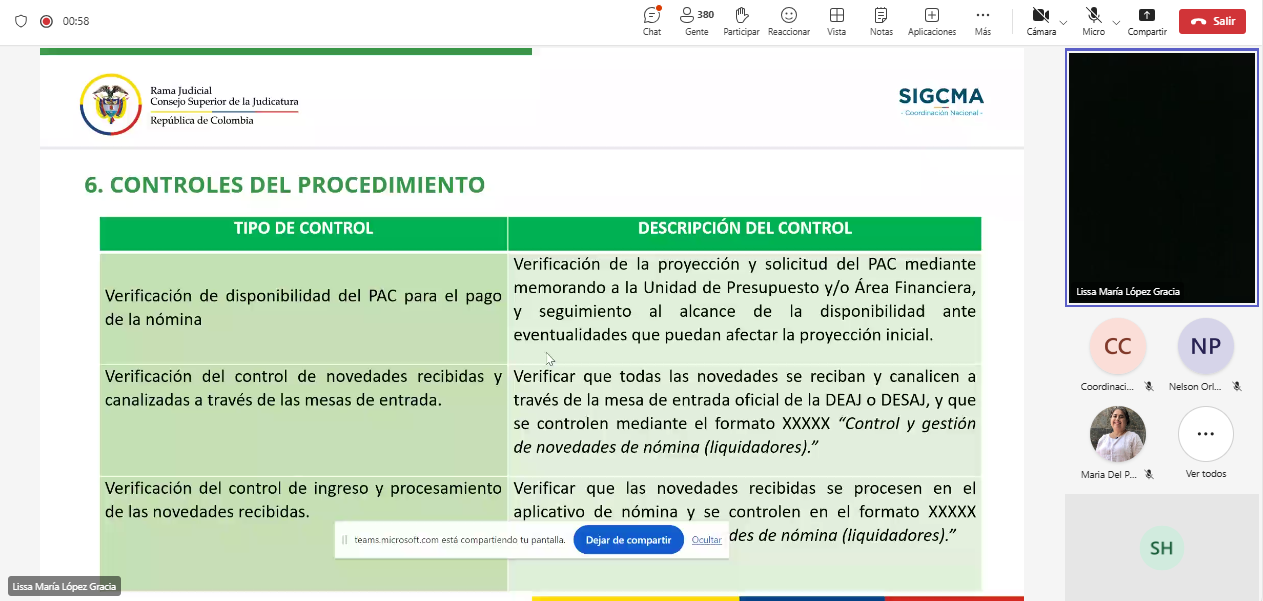This screenshot has height=601, width=1263.
Task: Click the sharing bar drag handle
Action: 345,540
